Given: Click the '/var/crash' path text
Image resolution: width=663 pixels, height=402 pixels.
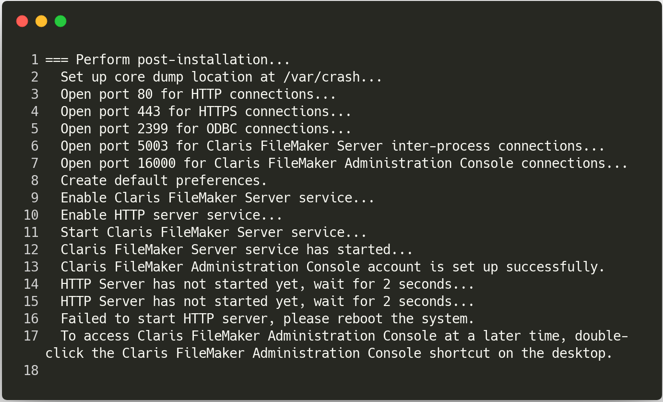Looking at the screenshot, I should tap(321, 77).
